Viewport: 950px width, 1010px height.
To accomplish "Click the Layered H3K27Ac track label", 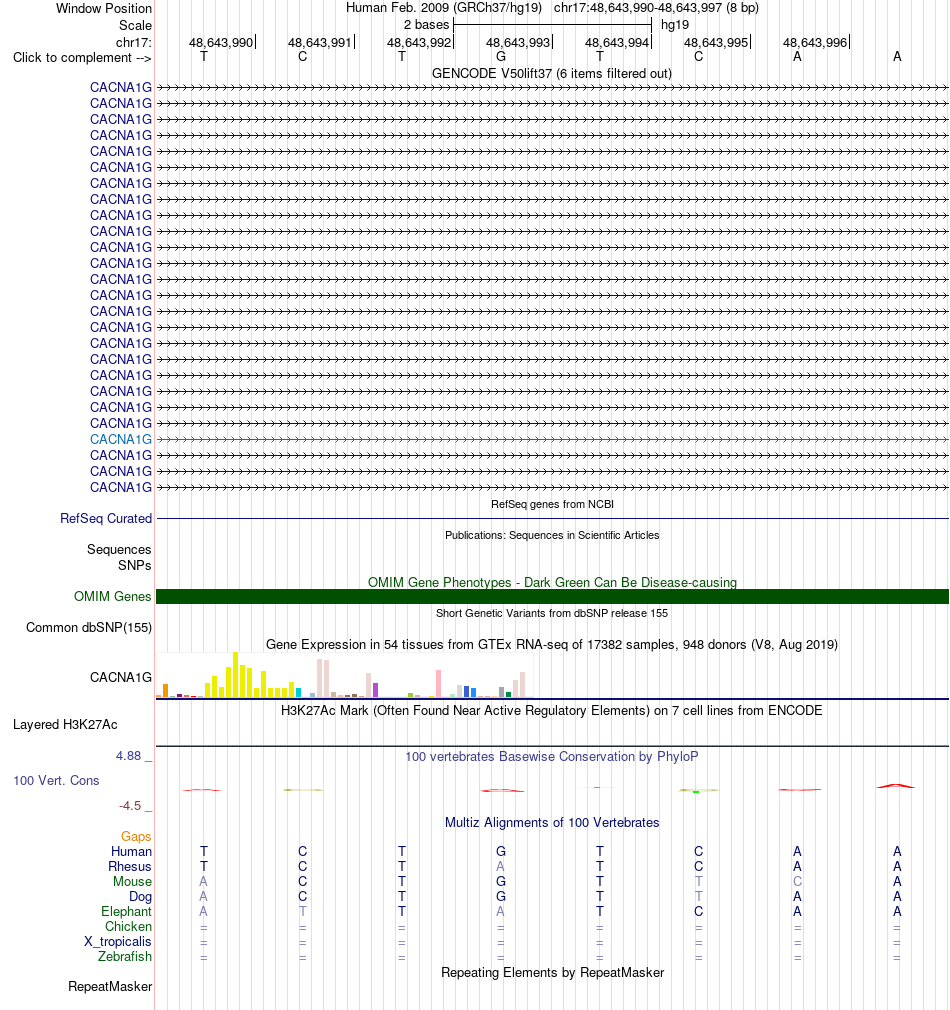I will pos(65,725).
